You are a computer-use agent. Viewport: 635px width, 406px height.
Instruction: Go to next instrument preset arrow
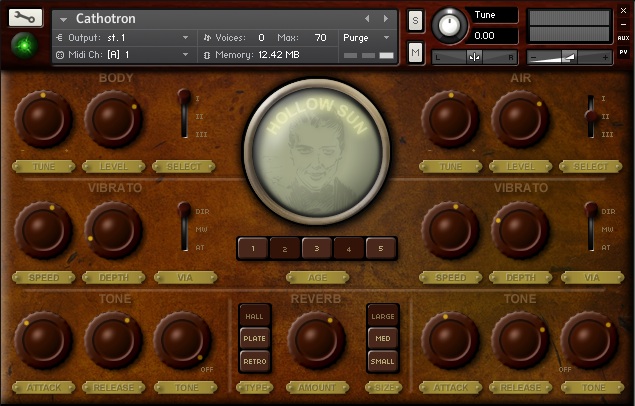pyautogui.click(x=386, y=19)
